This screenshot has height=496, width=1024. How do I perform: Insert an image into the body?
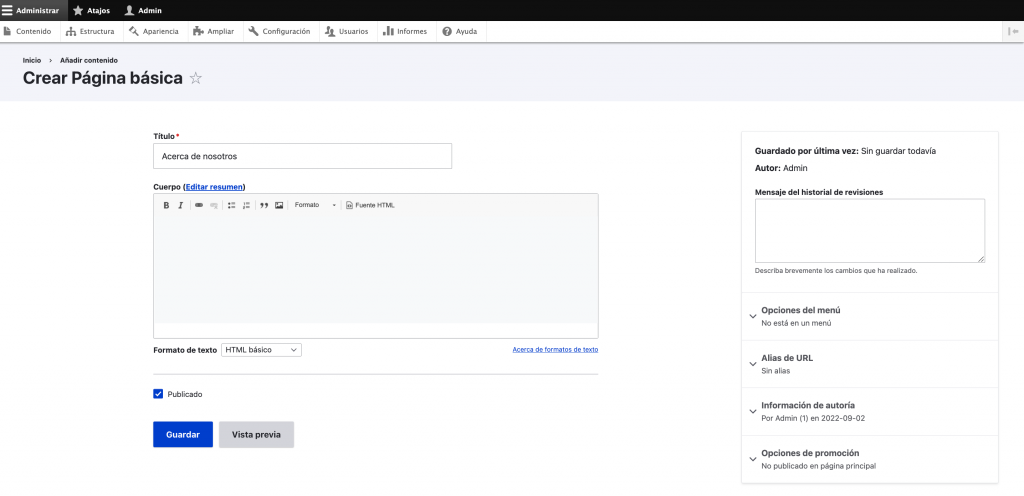point(279,205)
